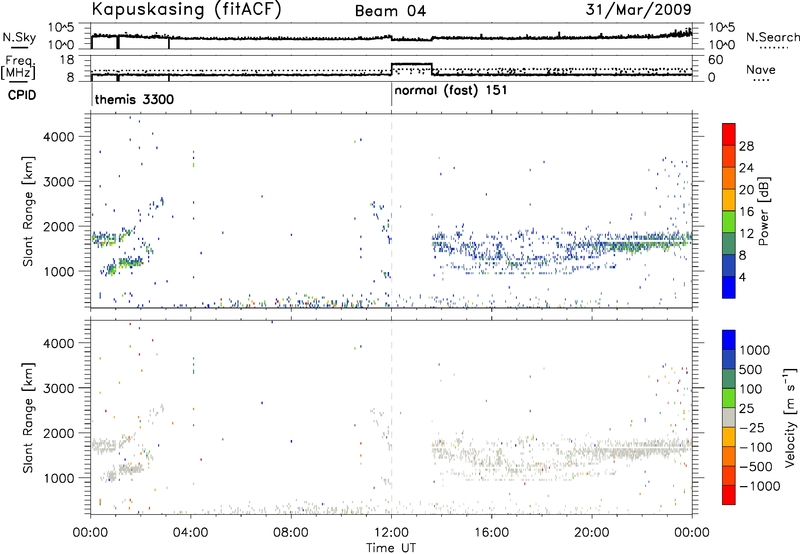
Task: Click the 'Beam 04' label
Action: pyautogui.click(x=390, y=11)
